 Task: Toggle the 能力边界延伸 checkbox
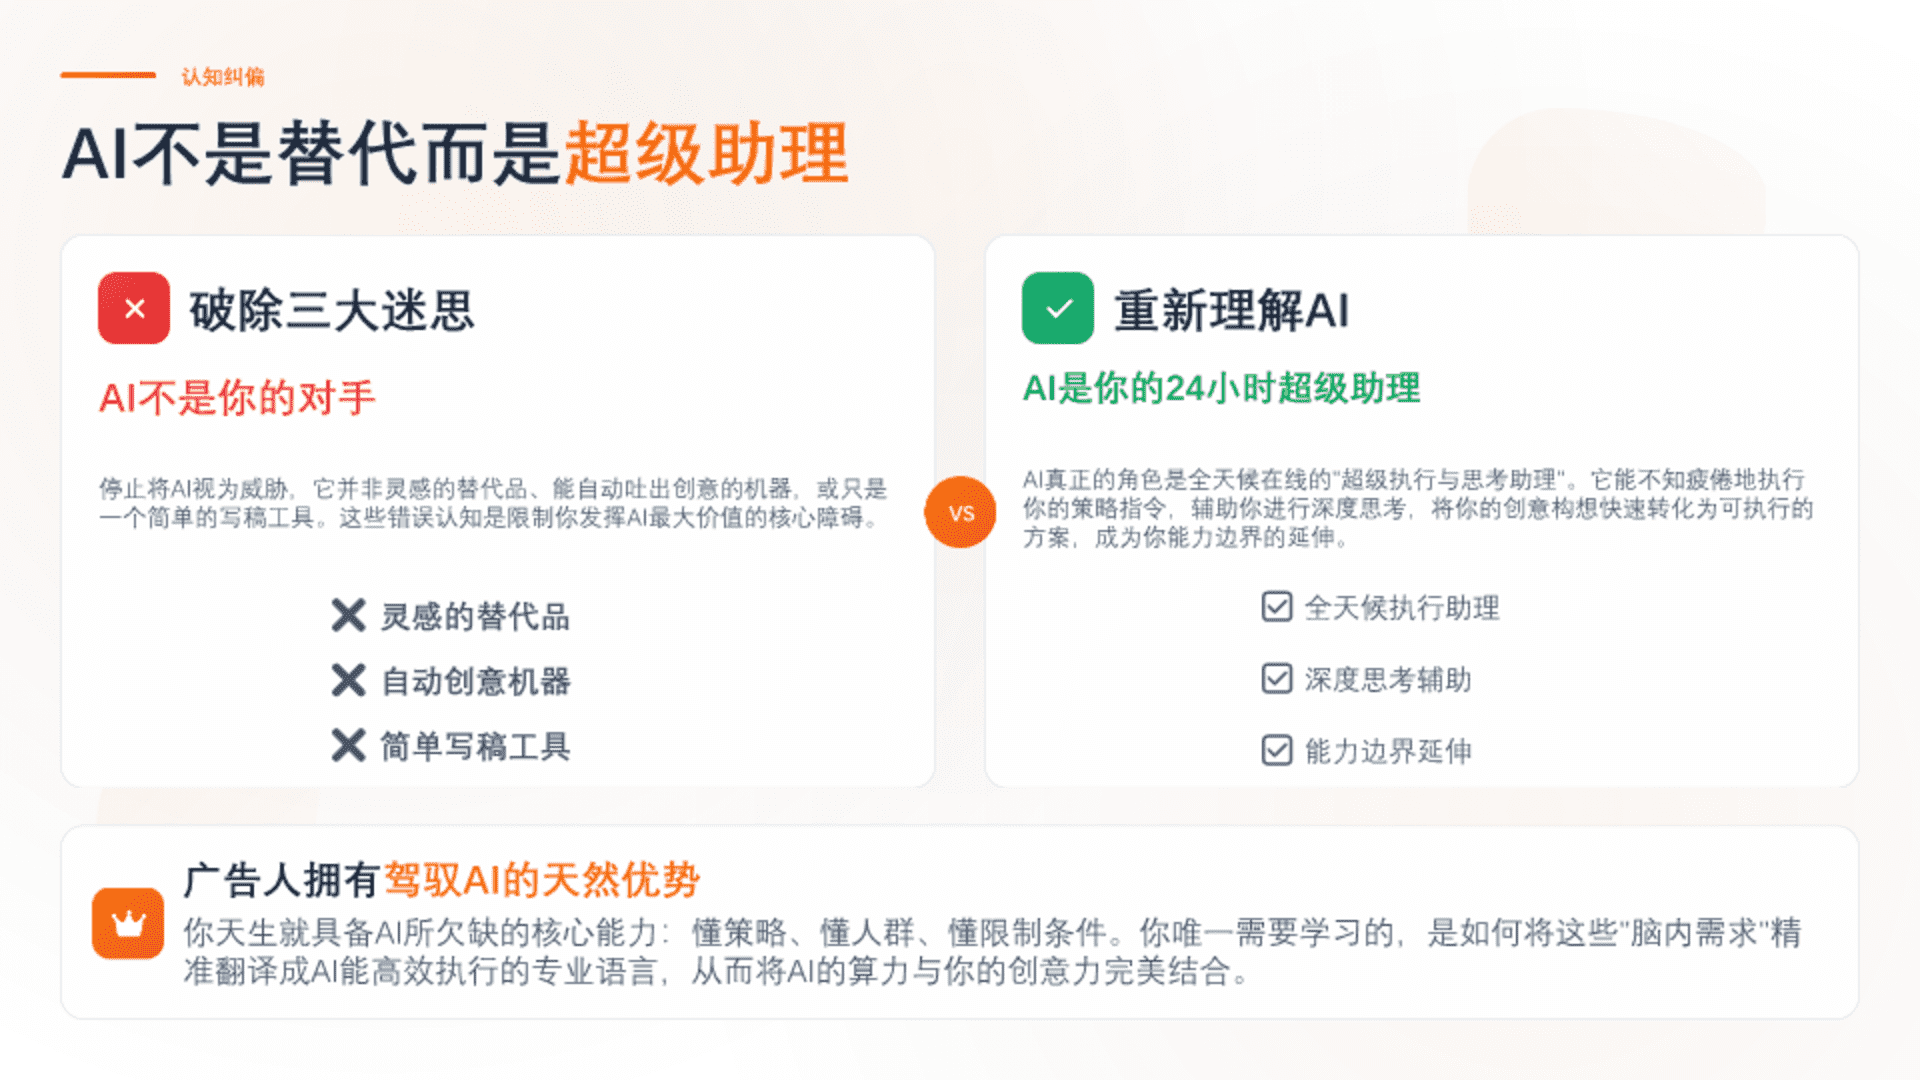click(x=1277, y=750)
